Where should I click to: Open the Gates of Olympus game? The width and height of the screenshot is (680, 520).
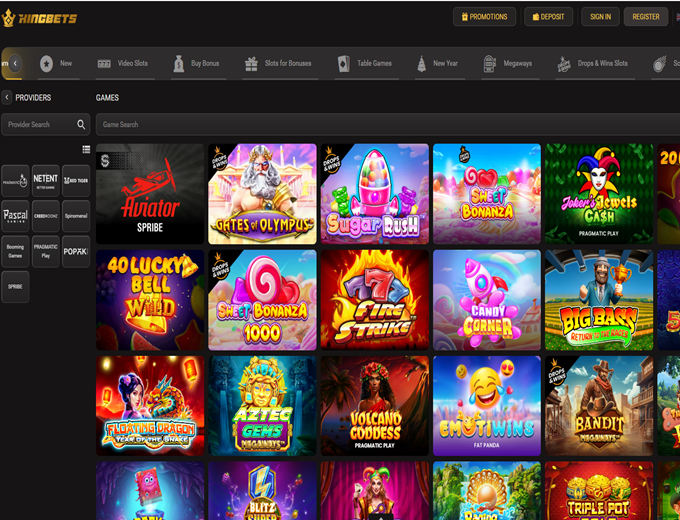(262, 194)
